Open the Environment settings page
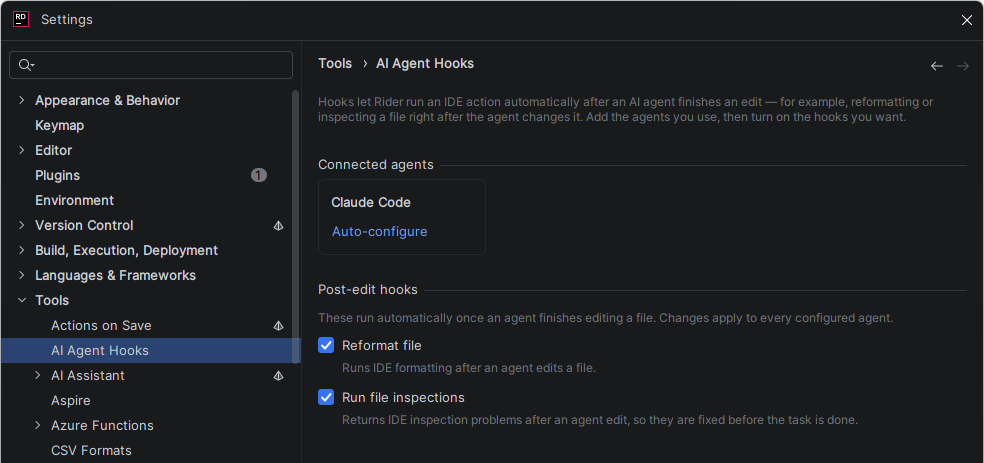 point(75,200)
